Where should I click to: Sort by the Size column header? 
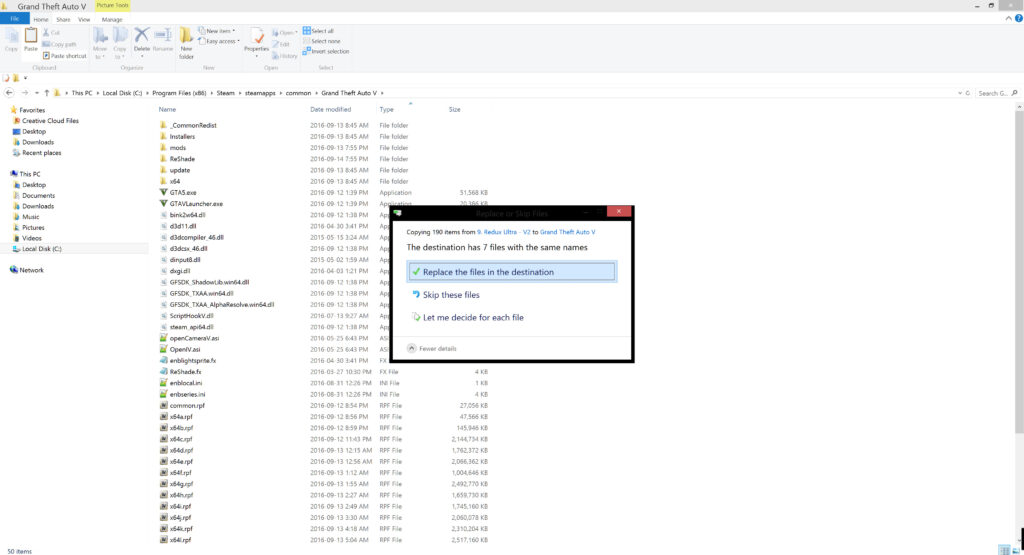click(455, 110)
